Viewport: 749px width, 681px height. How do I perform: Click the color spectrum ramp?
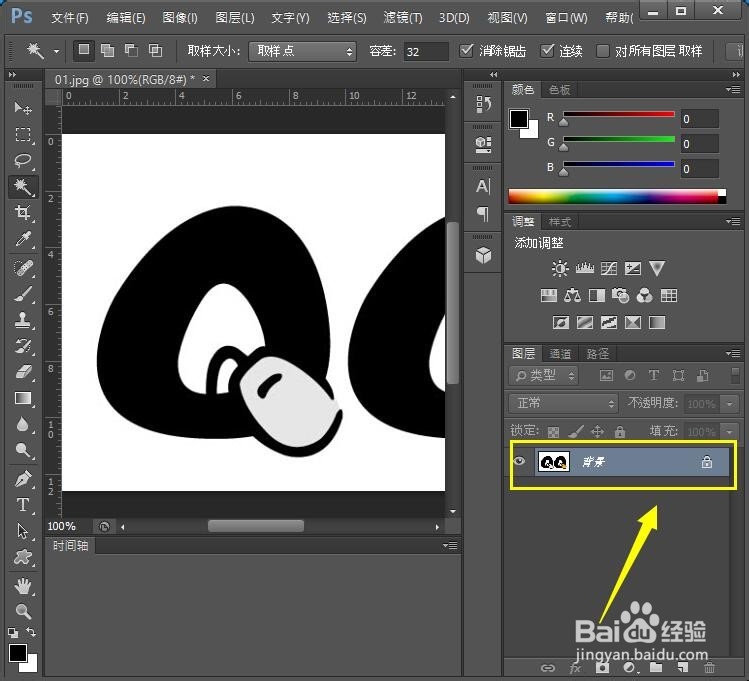pyautogui.click(x=617, y=196)
